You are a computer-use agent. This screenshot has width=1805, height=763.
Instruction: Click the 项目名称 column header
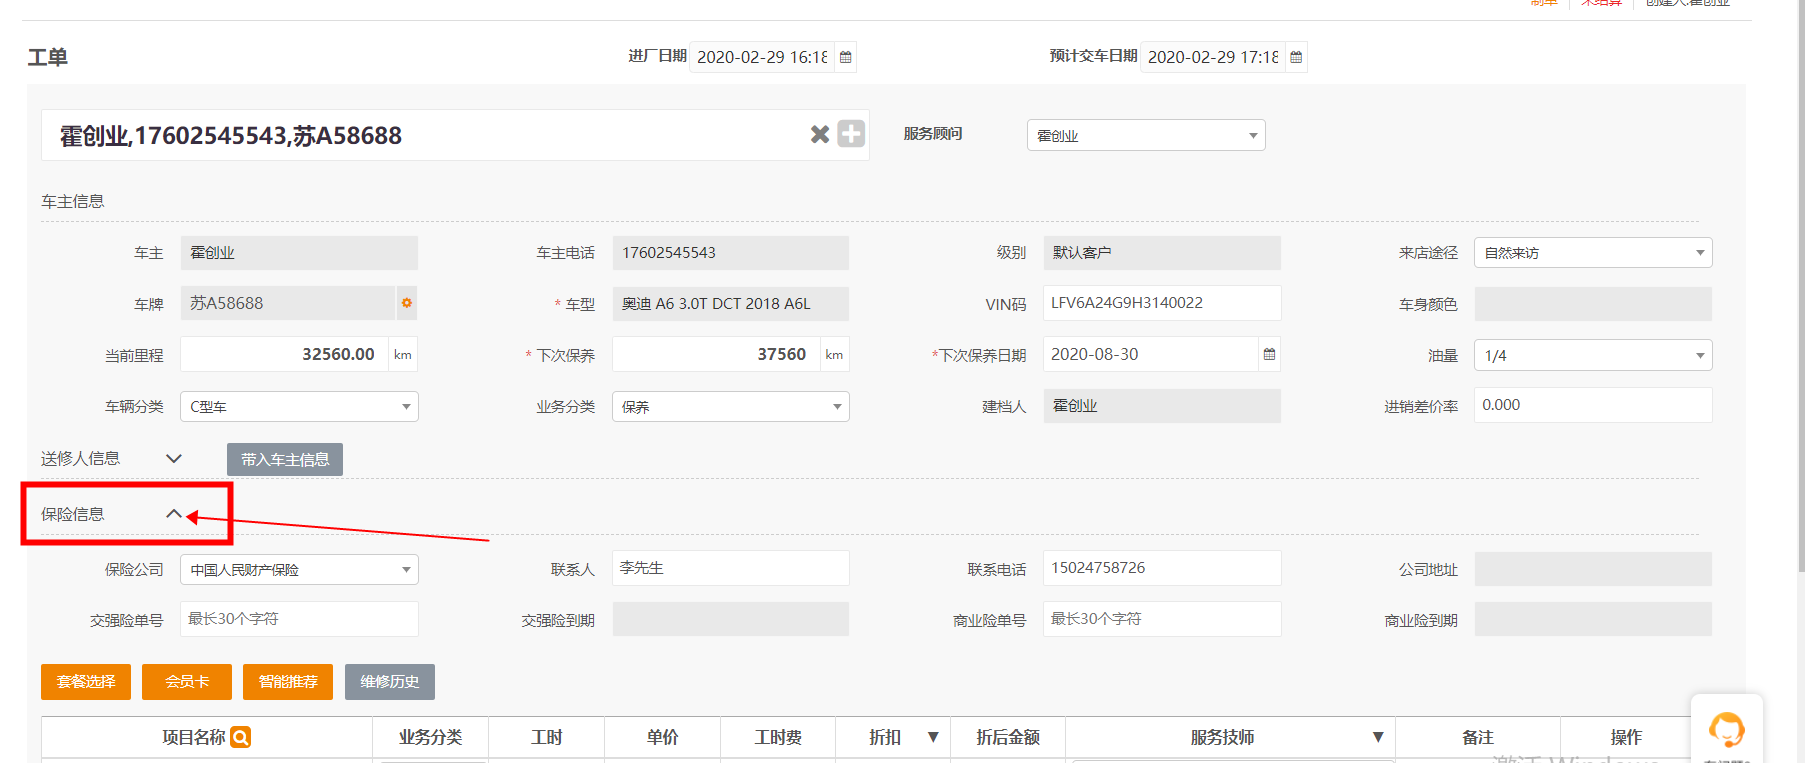tap(206, 737)
